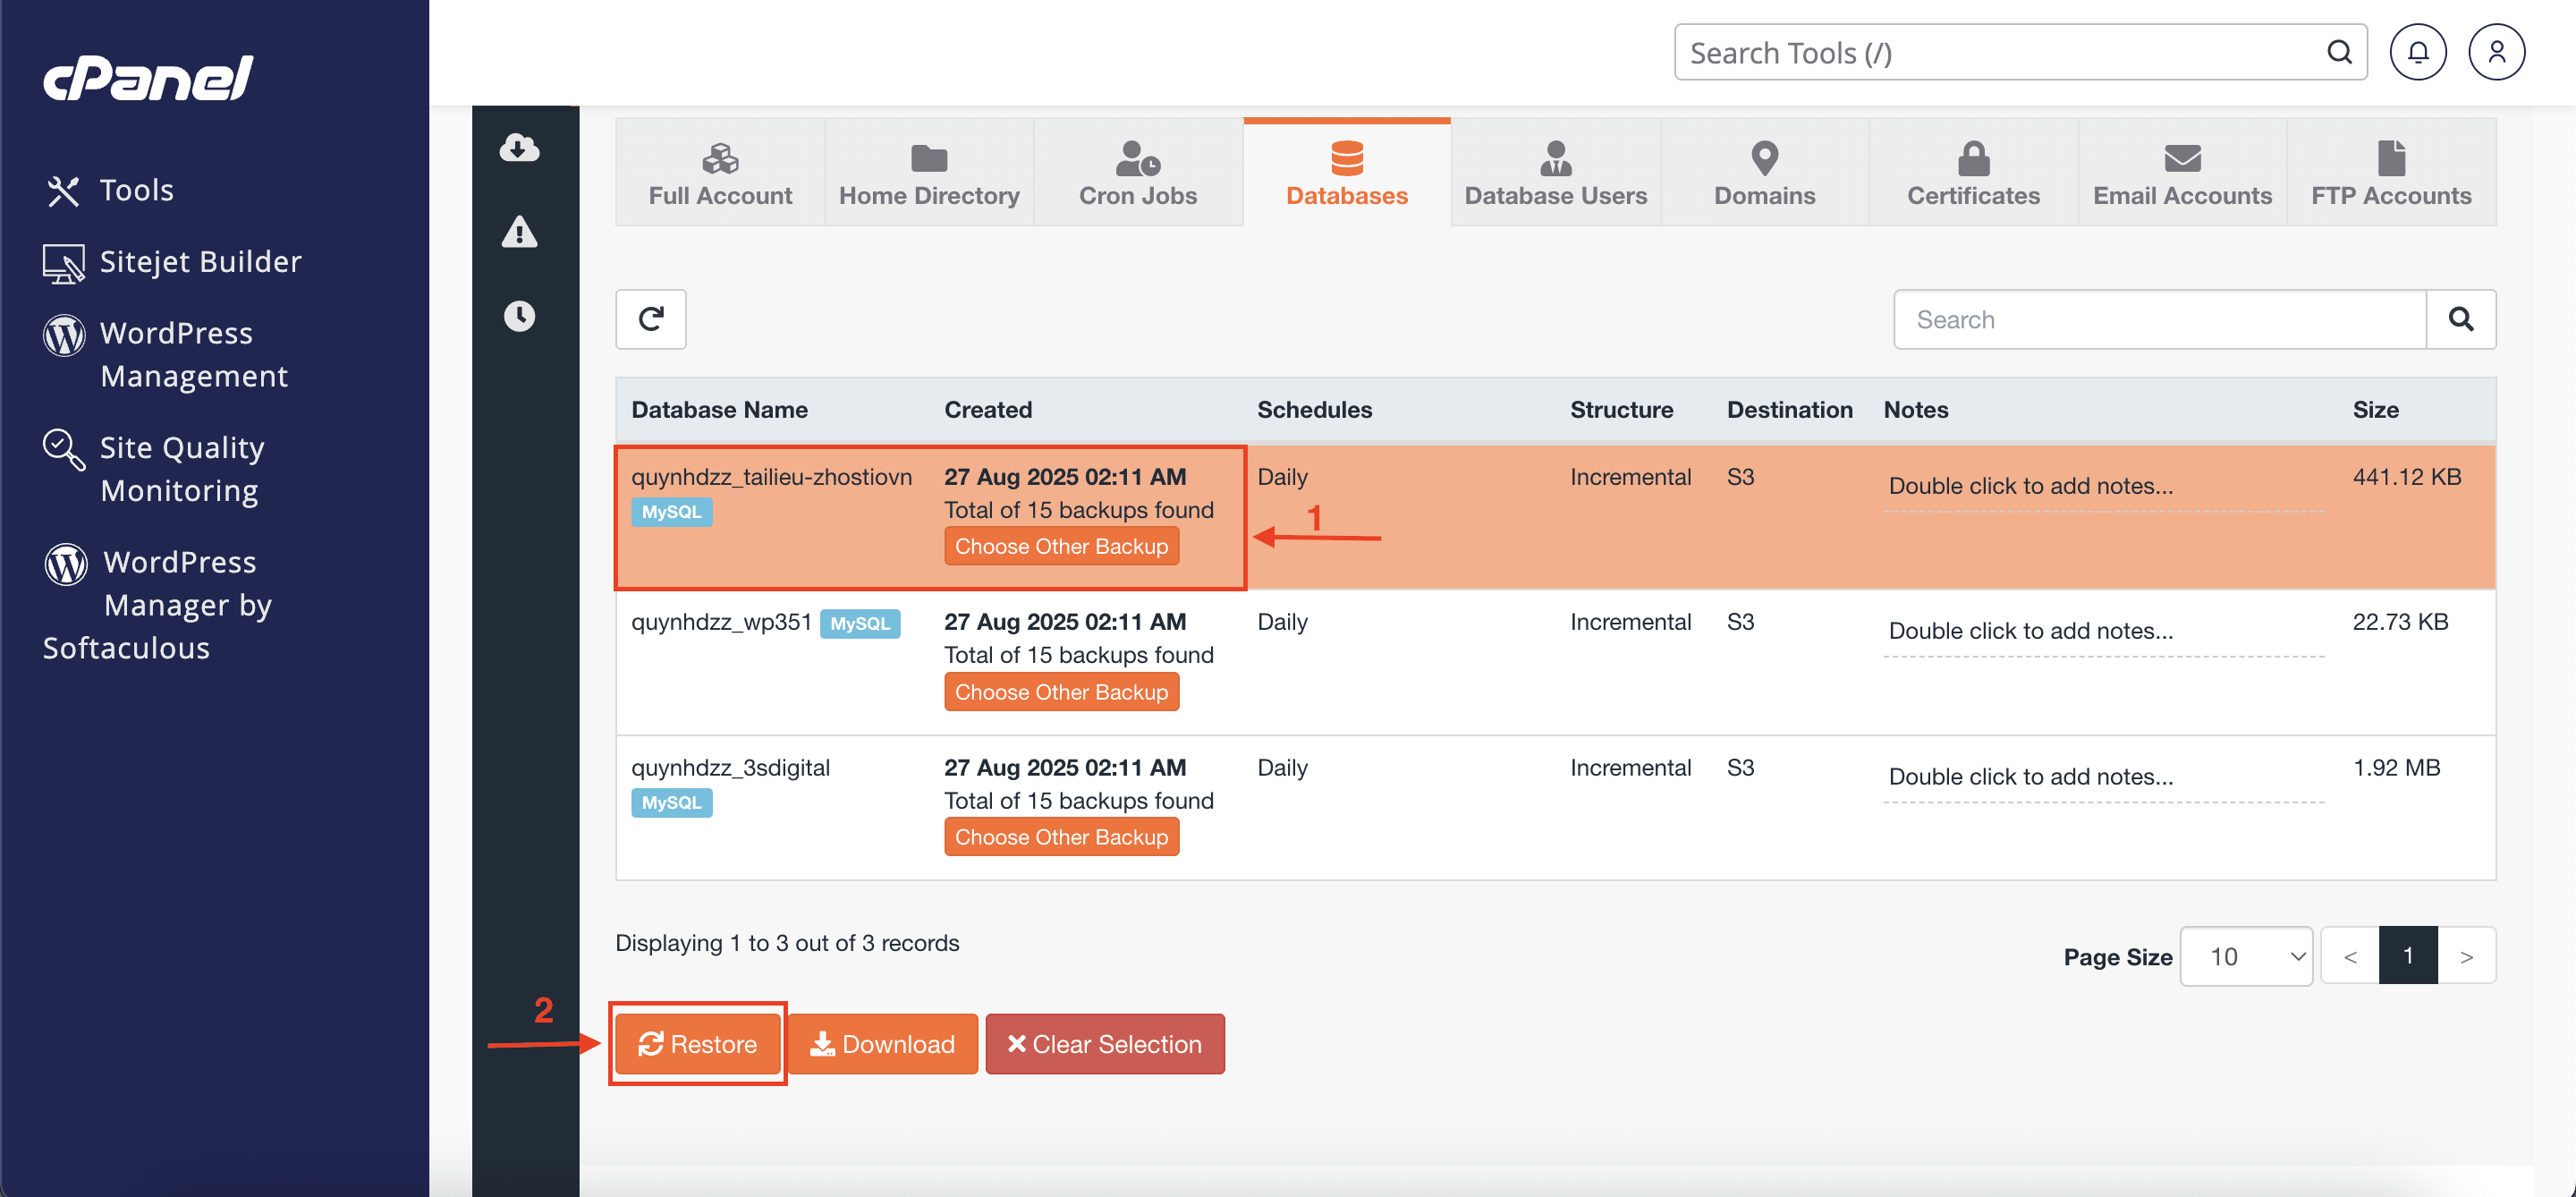The image size is (2576, 1197).
Task: Select the Email Accounts tab
Action: (x=2182, y=173)
